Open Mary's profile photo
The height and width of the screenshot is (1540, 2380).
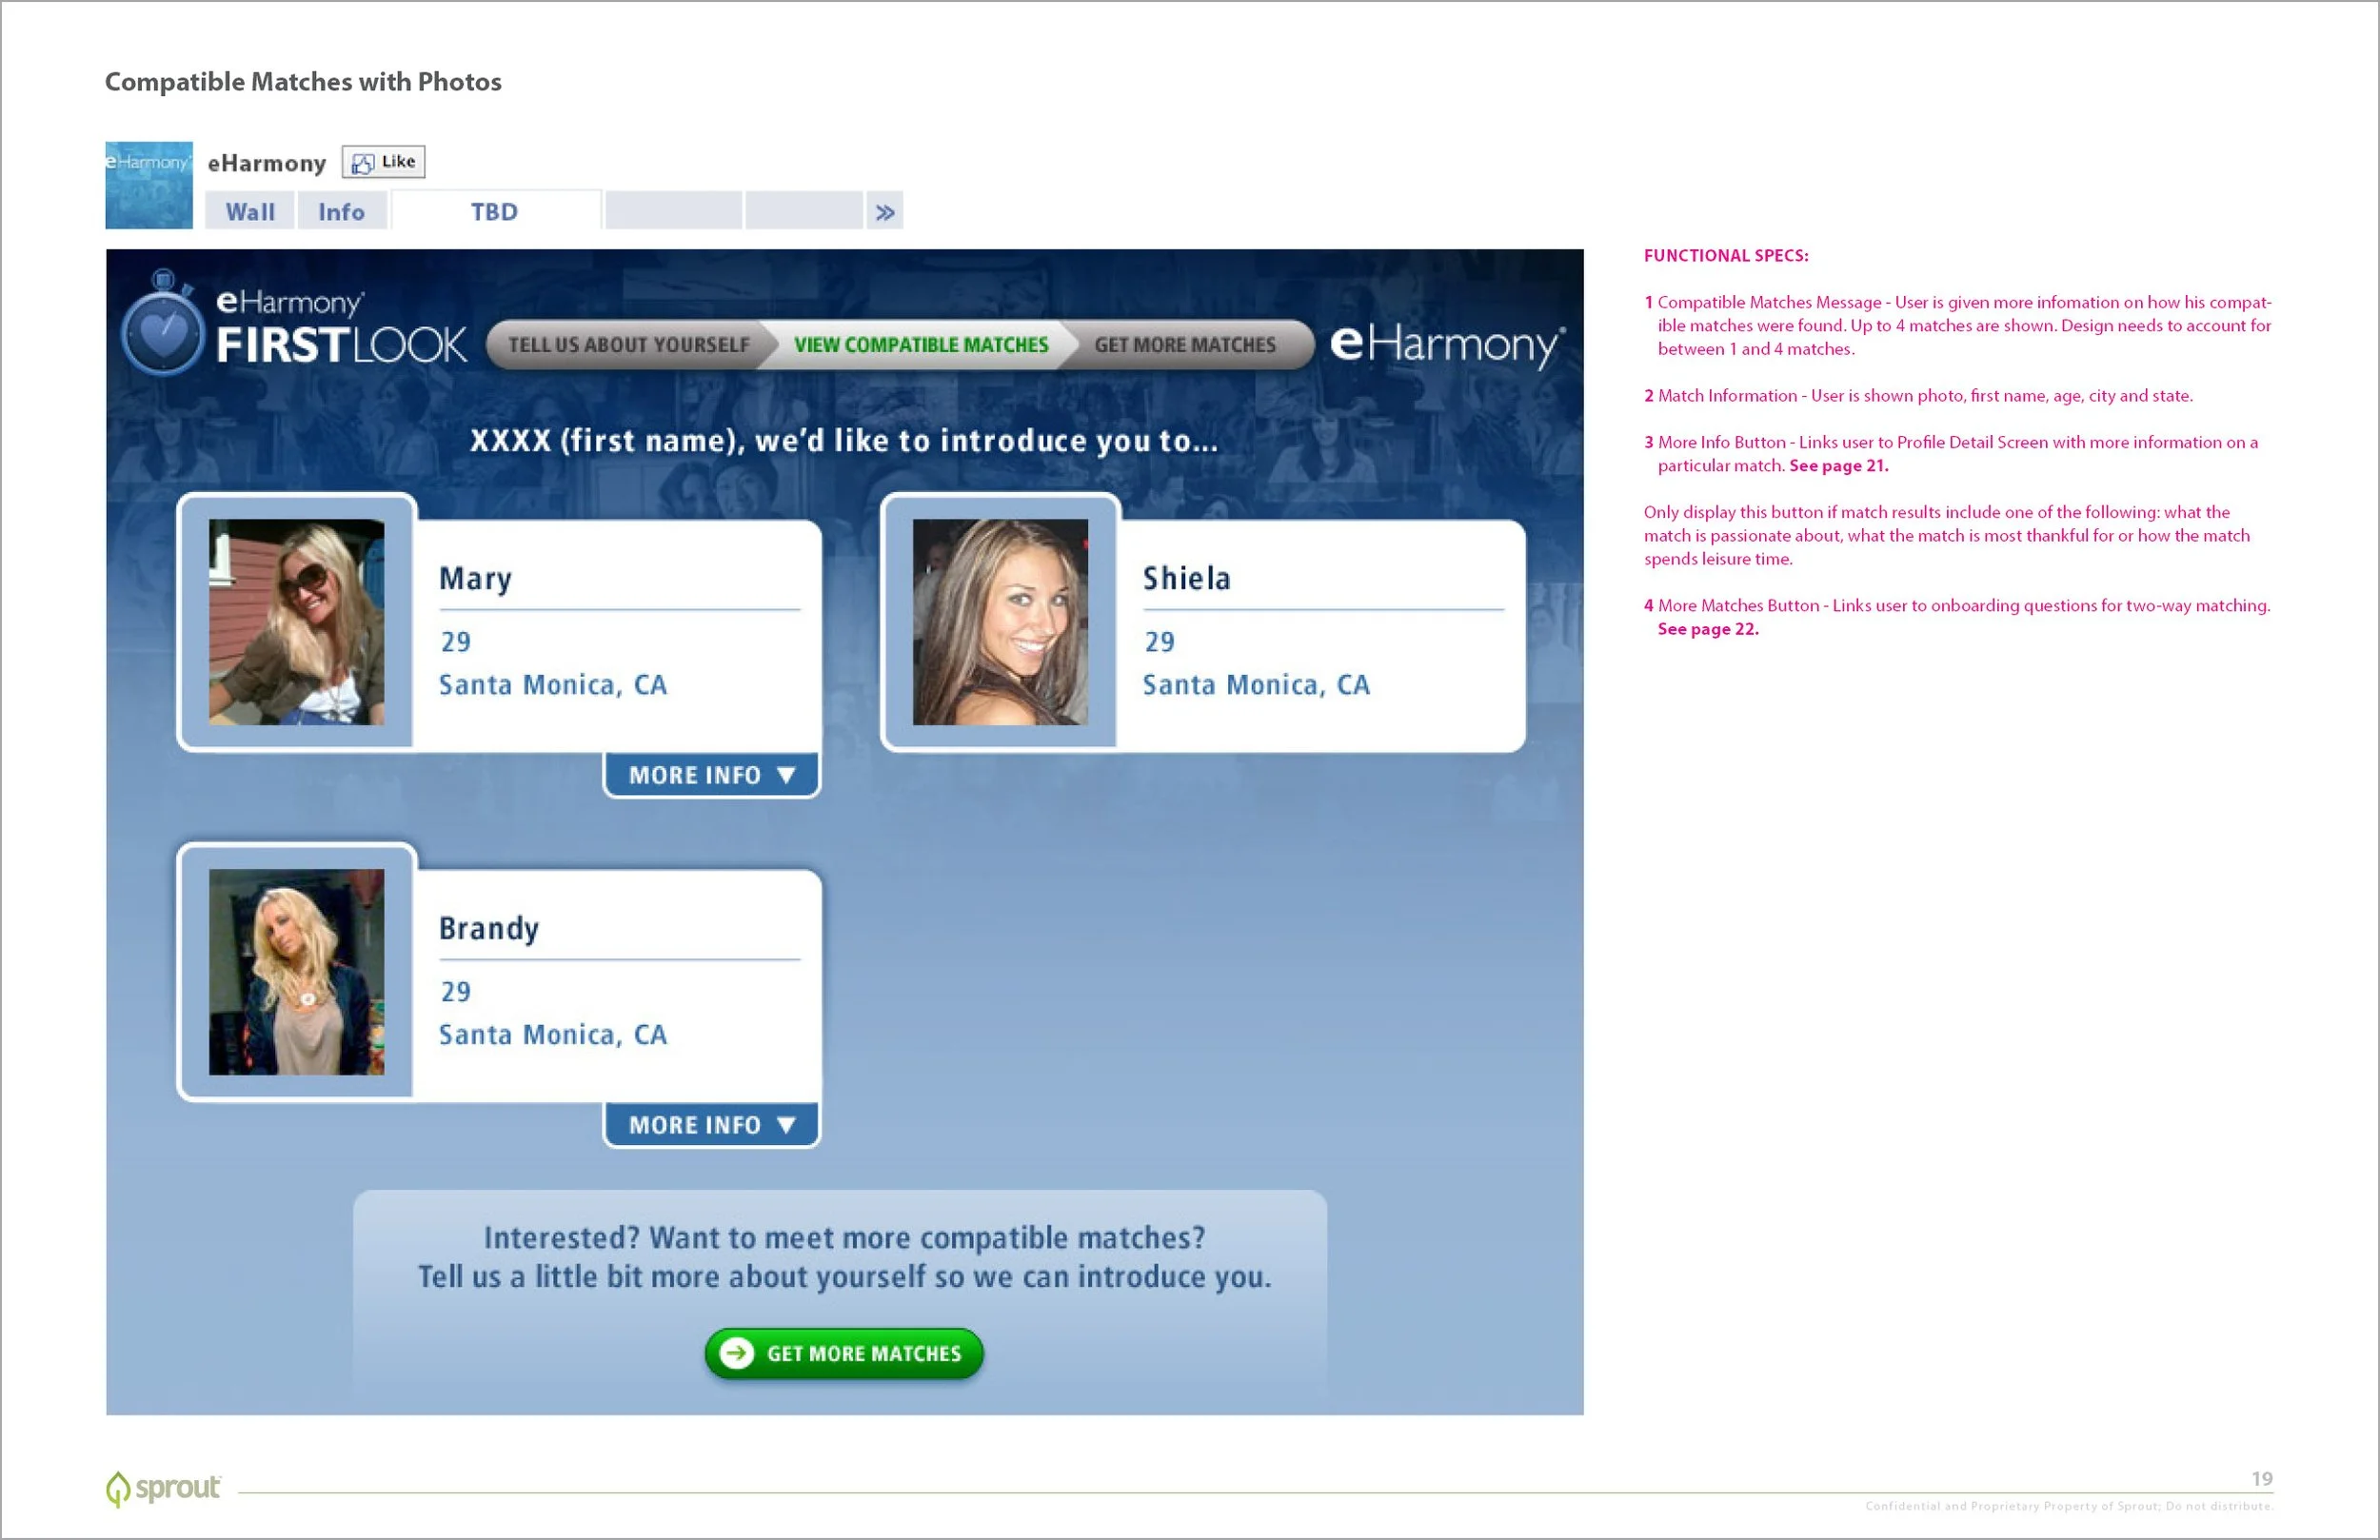tap(296, 621)
